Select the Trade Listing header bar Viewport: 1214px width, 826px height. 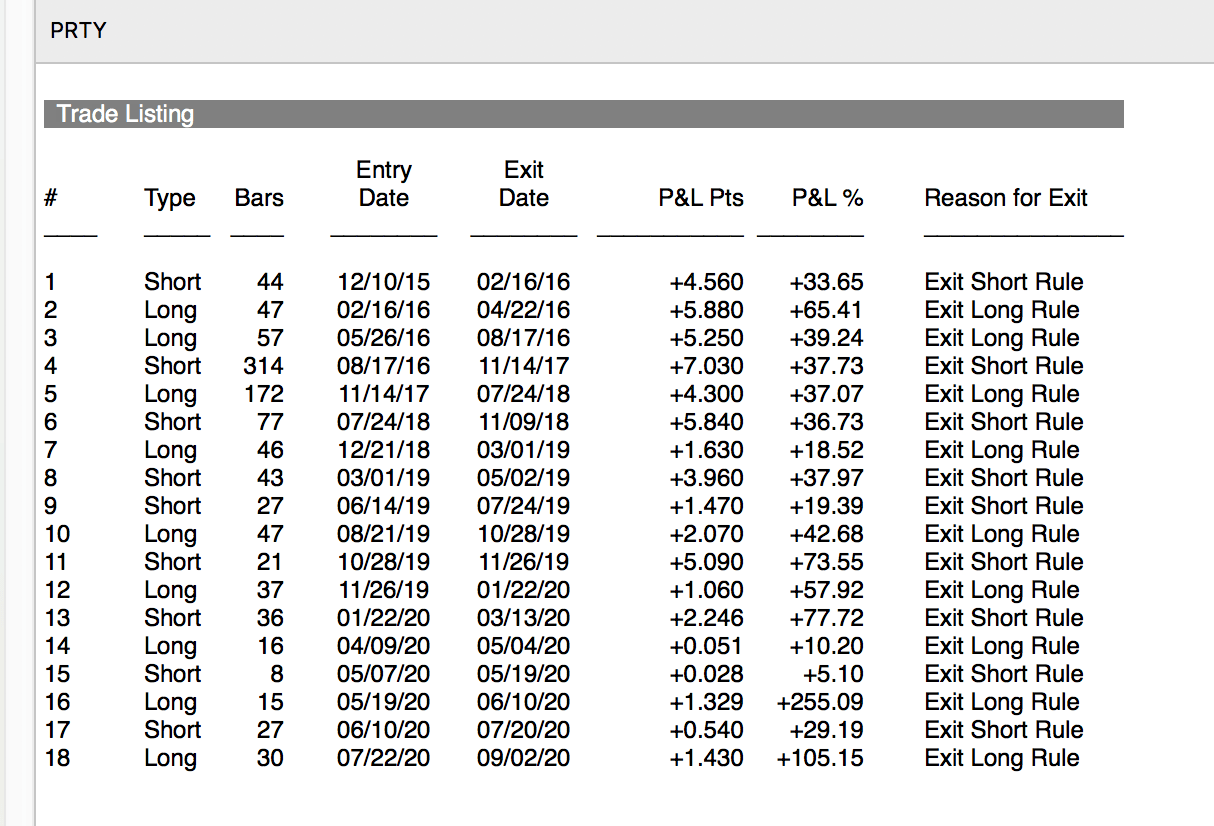584,114
